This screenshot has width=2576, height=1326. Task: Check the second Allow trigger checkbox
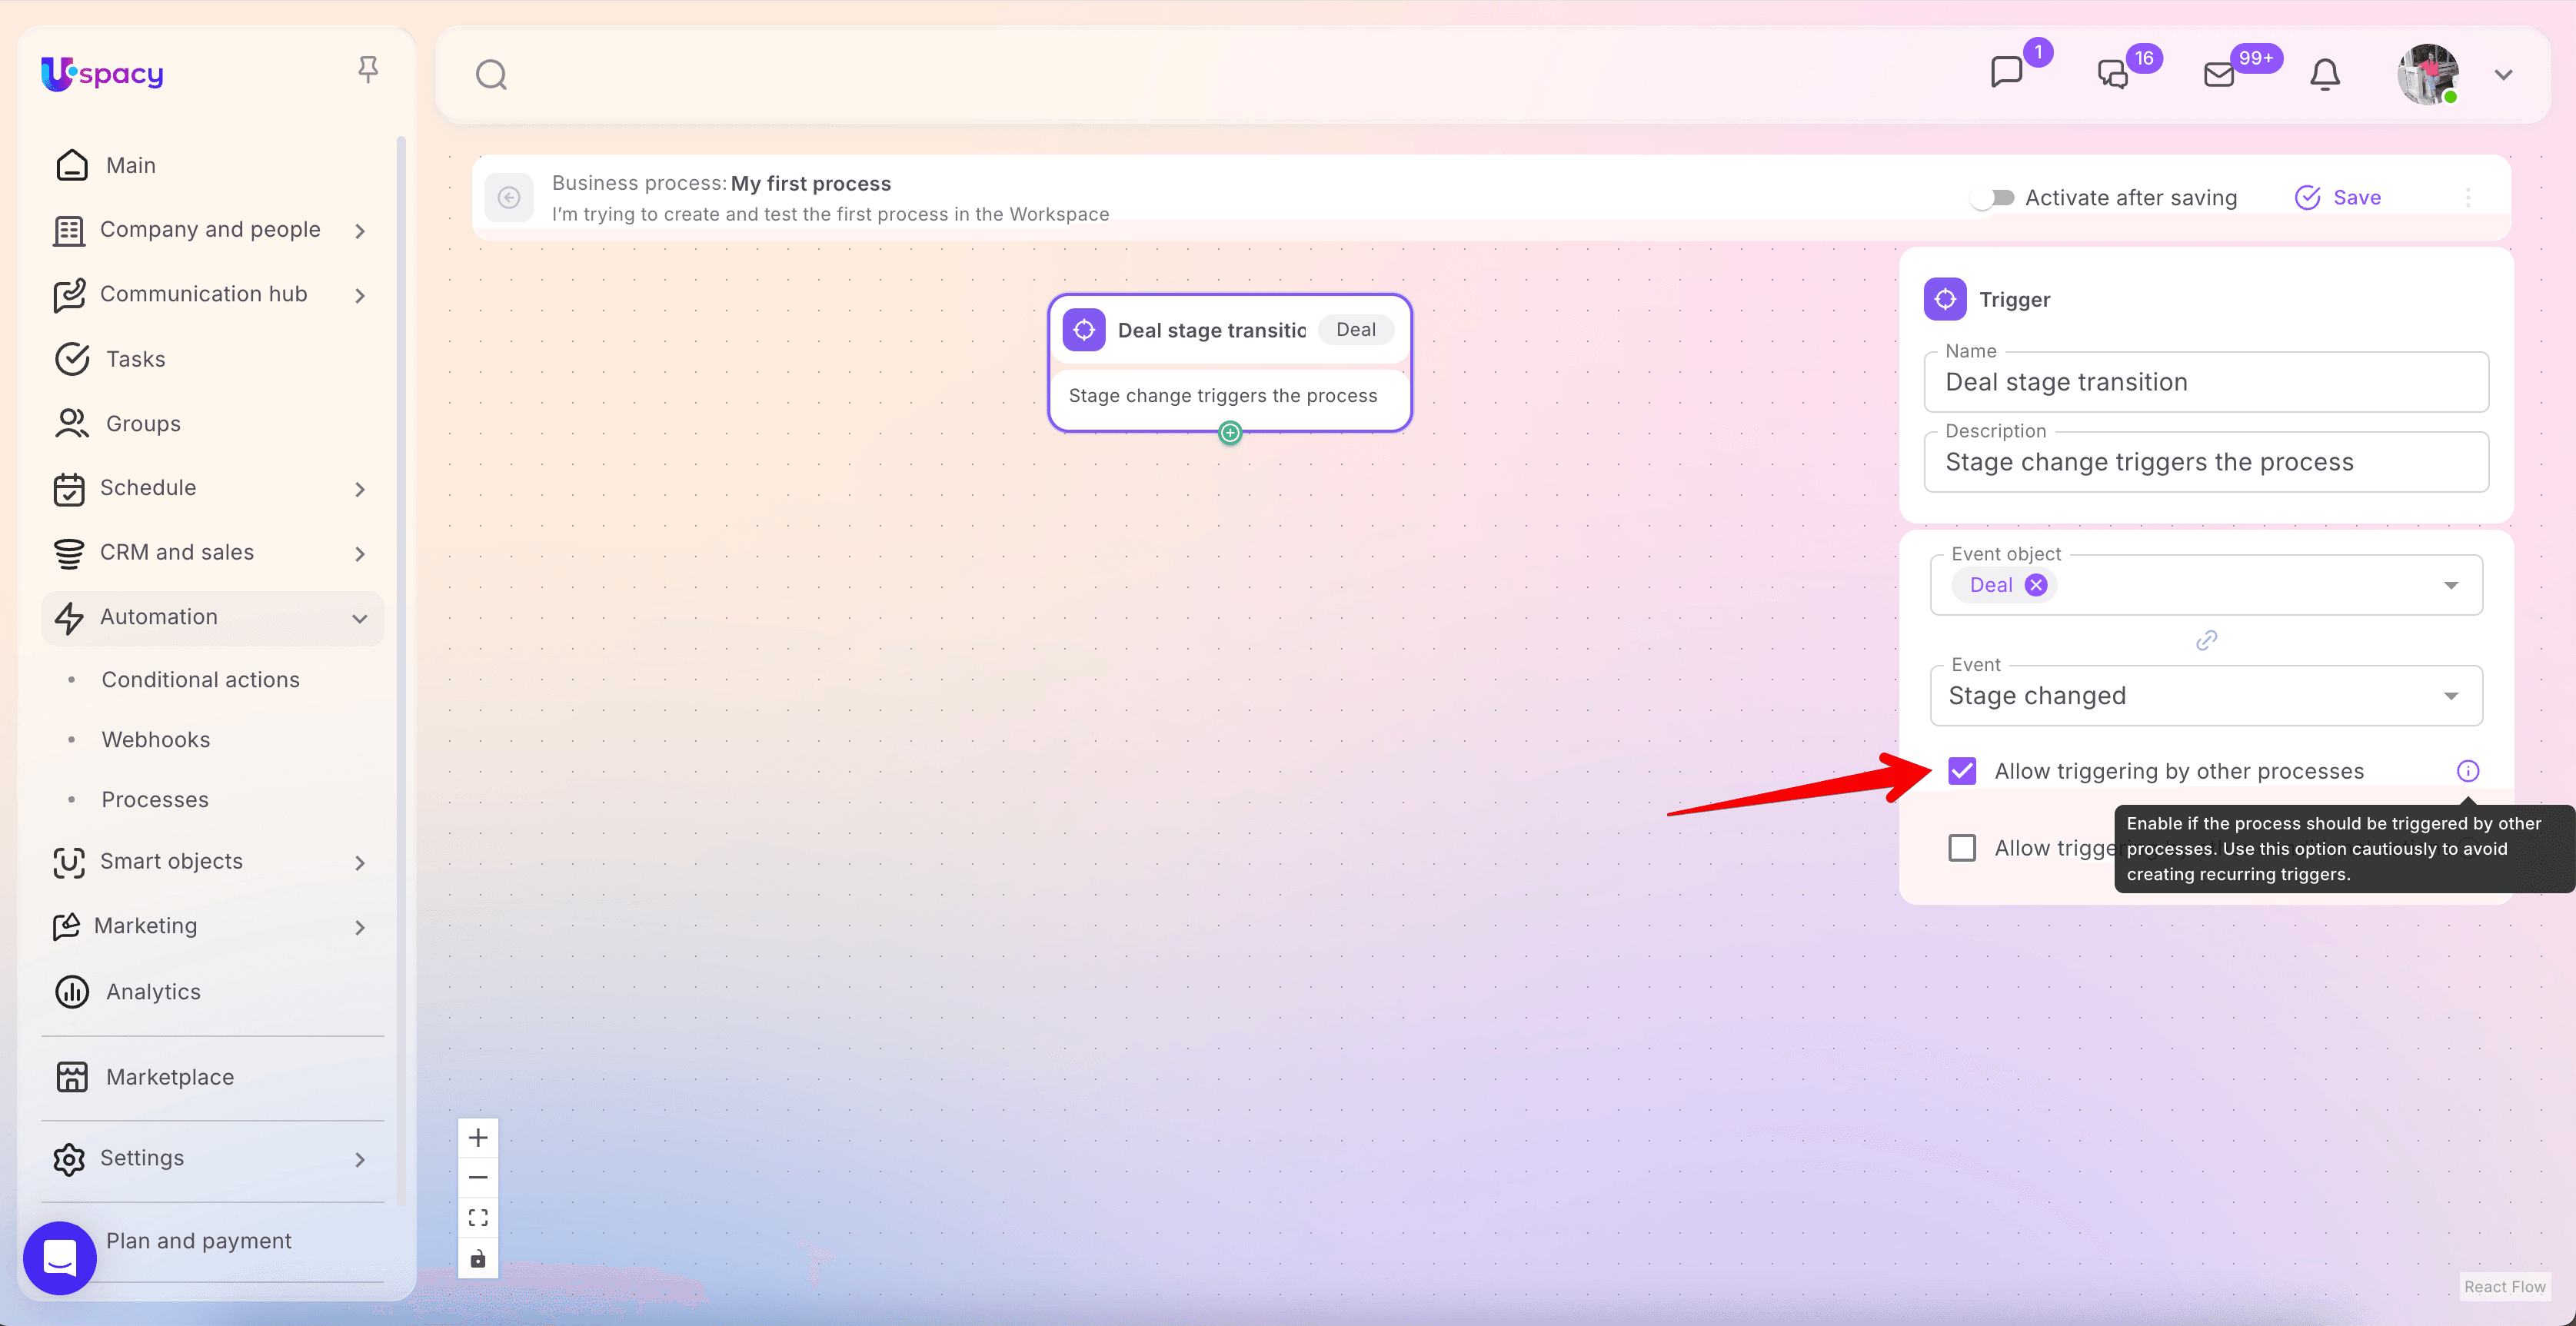(1962, 848)
